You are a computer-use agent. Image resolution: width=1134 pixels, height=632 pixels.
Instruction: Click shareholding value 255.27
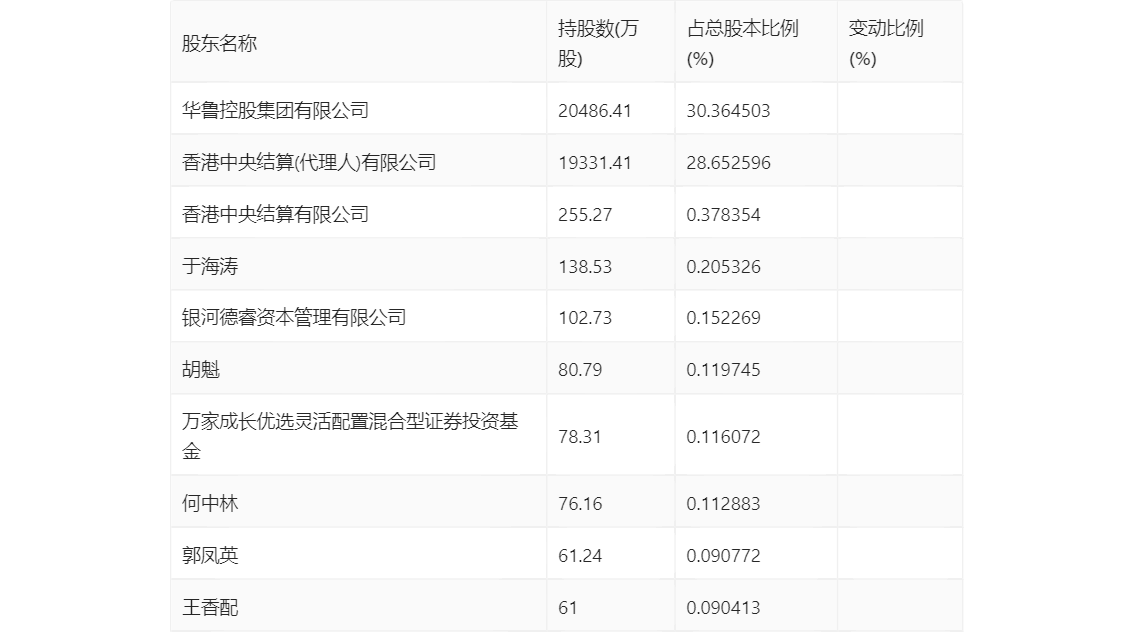click(x=585, y=215)
